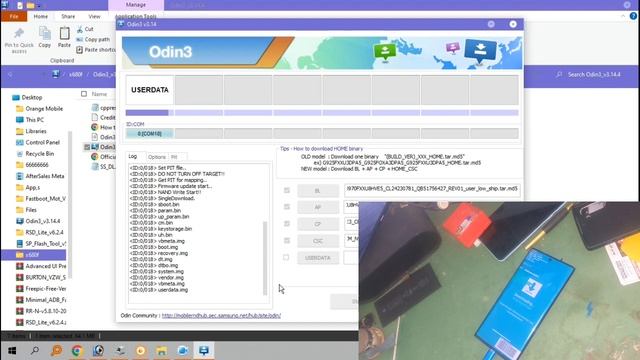The width and height of the screenshot is (640, 360).
Task: Switch to the Share ribbon tab
Action: [x=68, y=16]
